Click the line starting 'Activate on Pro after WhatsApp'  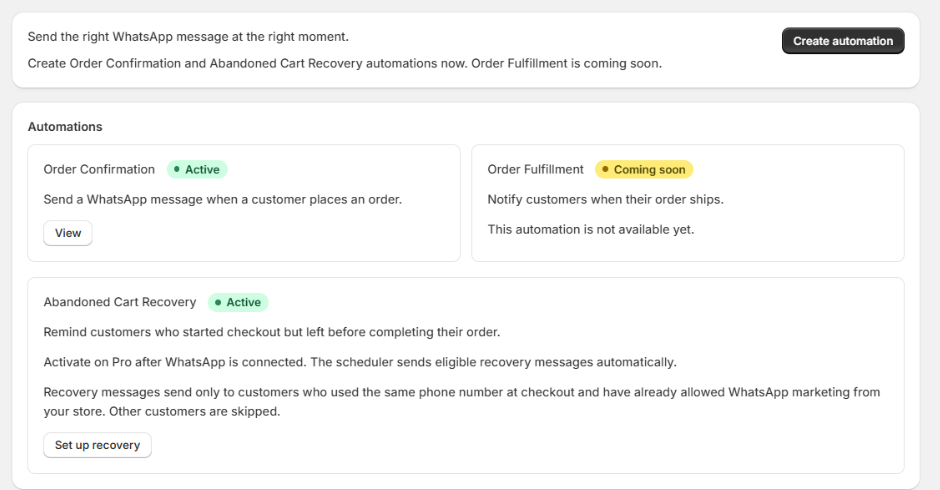click(x=360, y=362)
